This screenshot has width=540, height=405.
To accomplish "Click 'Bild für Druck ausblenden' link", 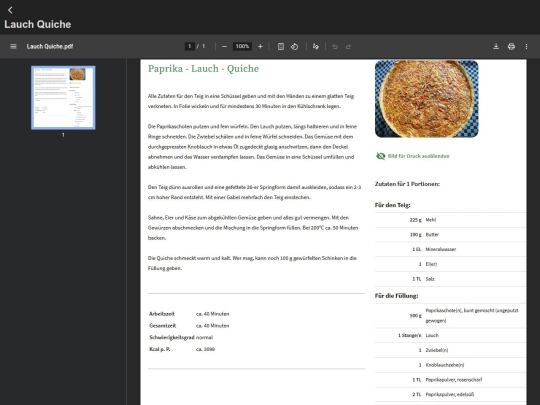I will (x=418, y=156).
